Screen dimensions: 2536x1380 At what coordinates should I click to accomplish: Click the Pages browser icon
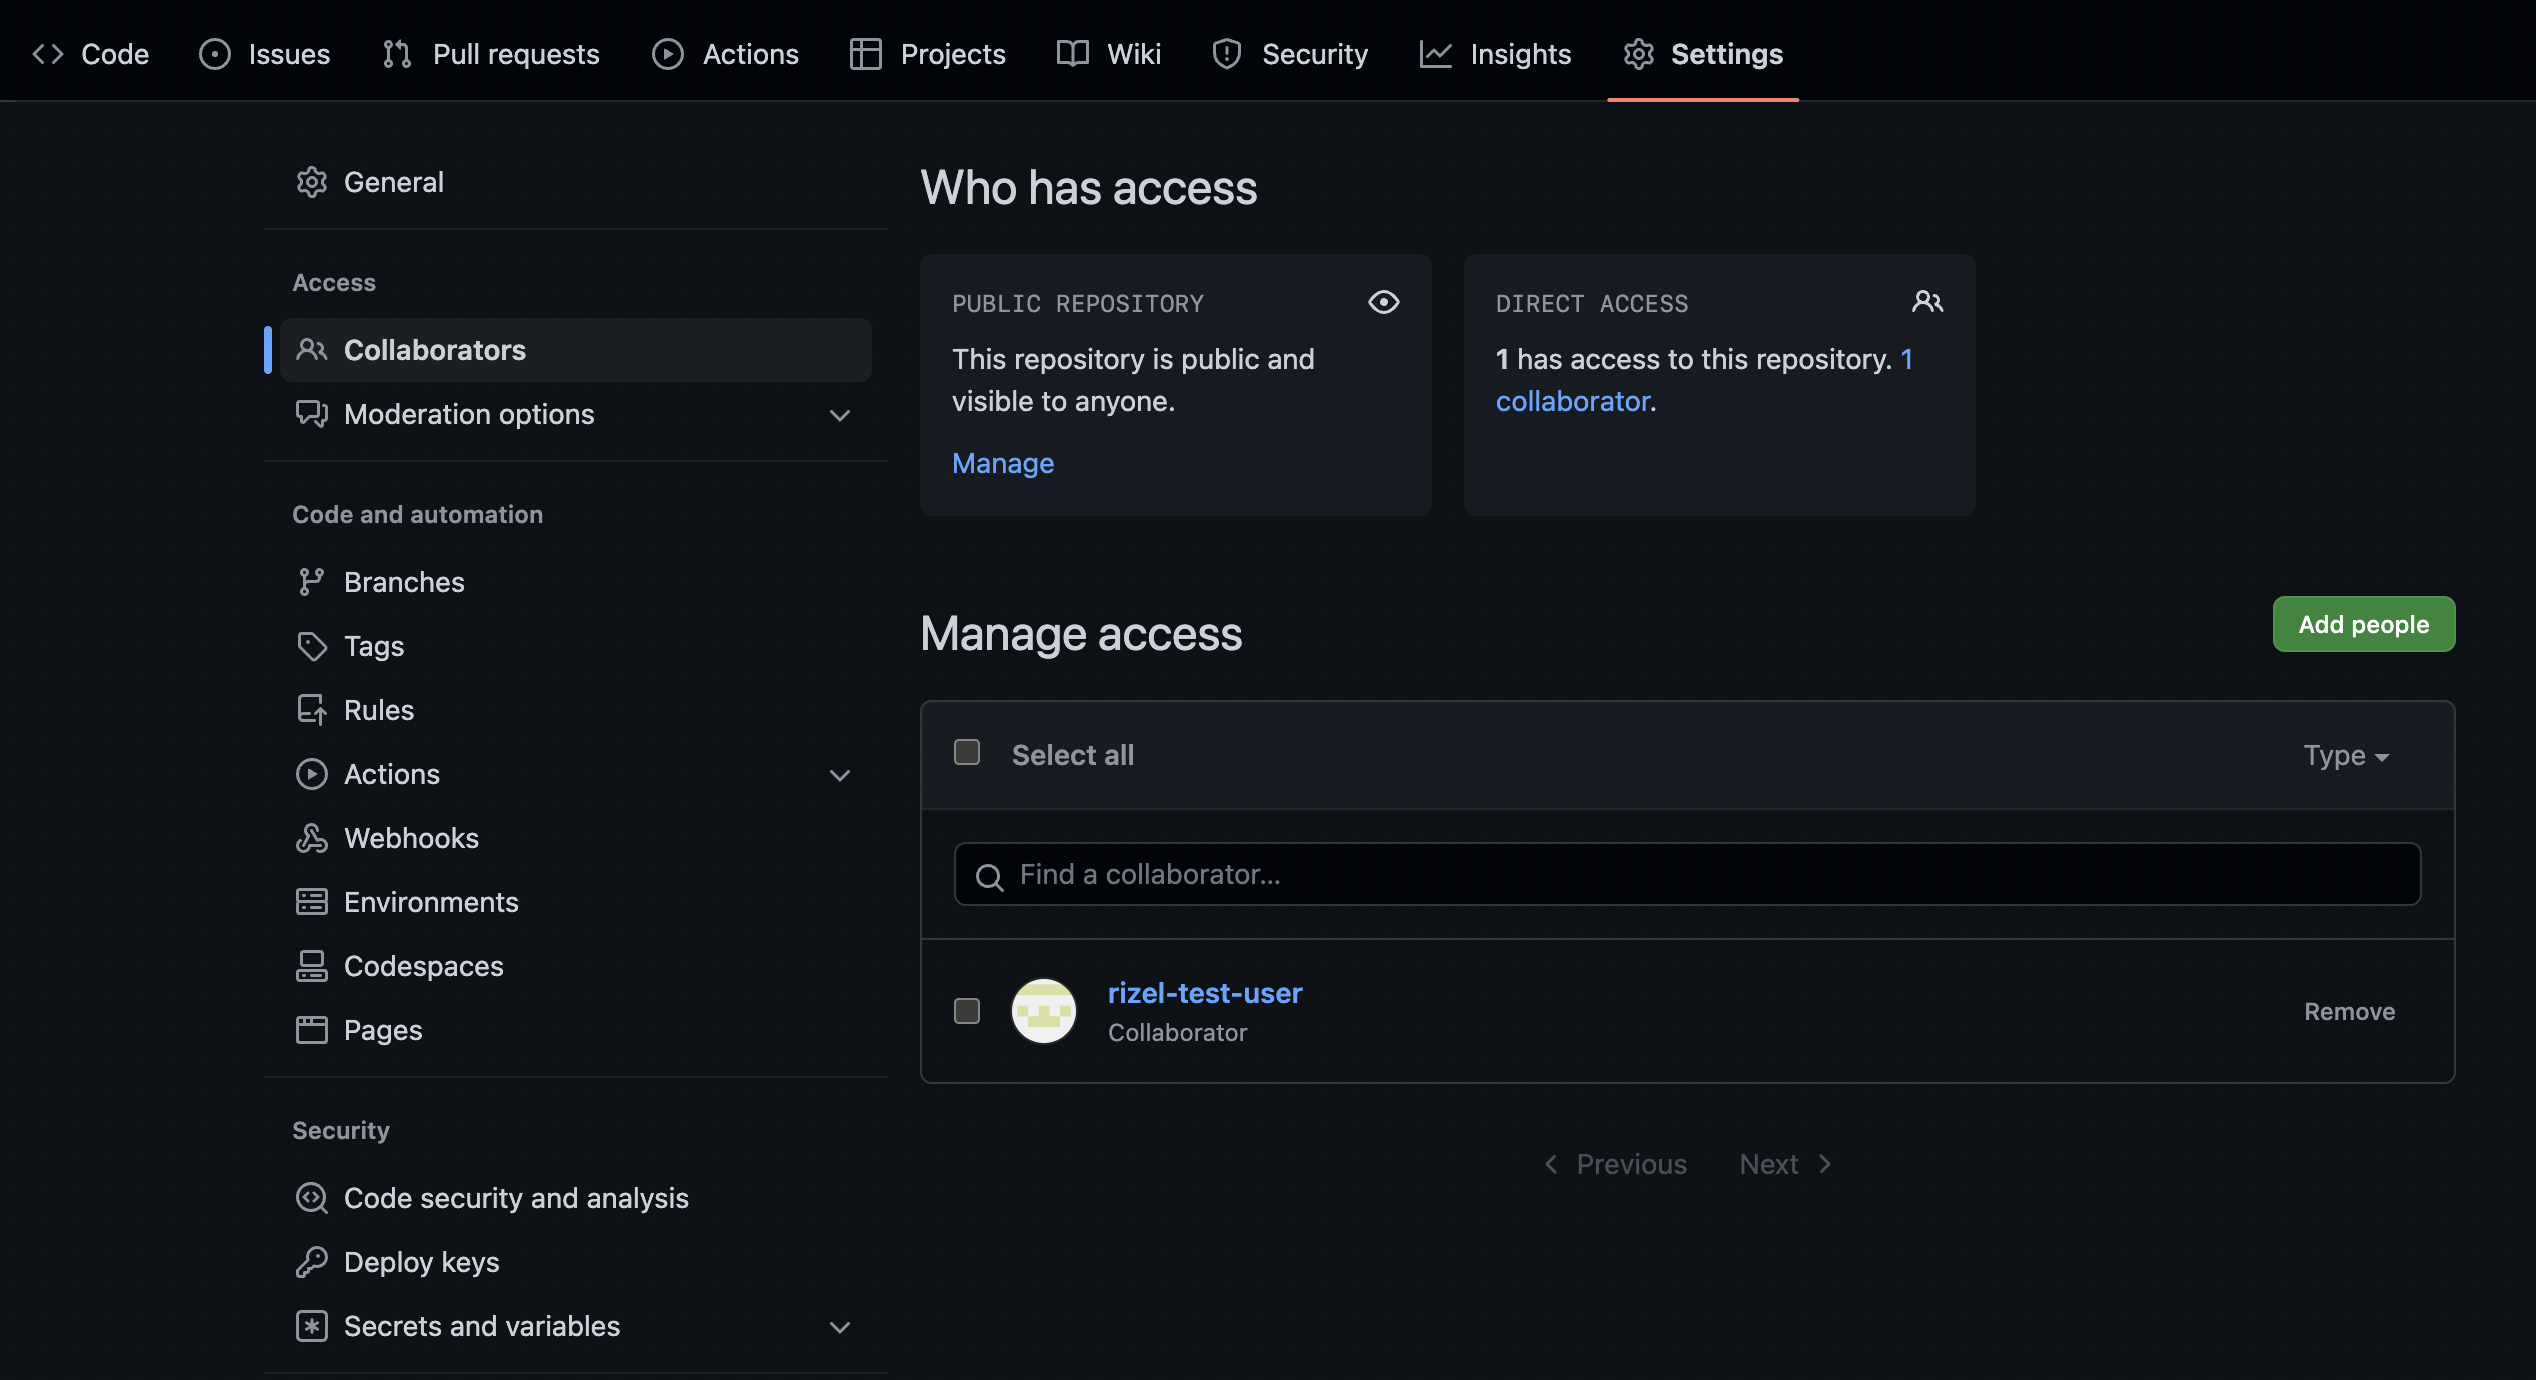pyautogui.click(x=312, y=1030)
